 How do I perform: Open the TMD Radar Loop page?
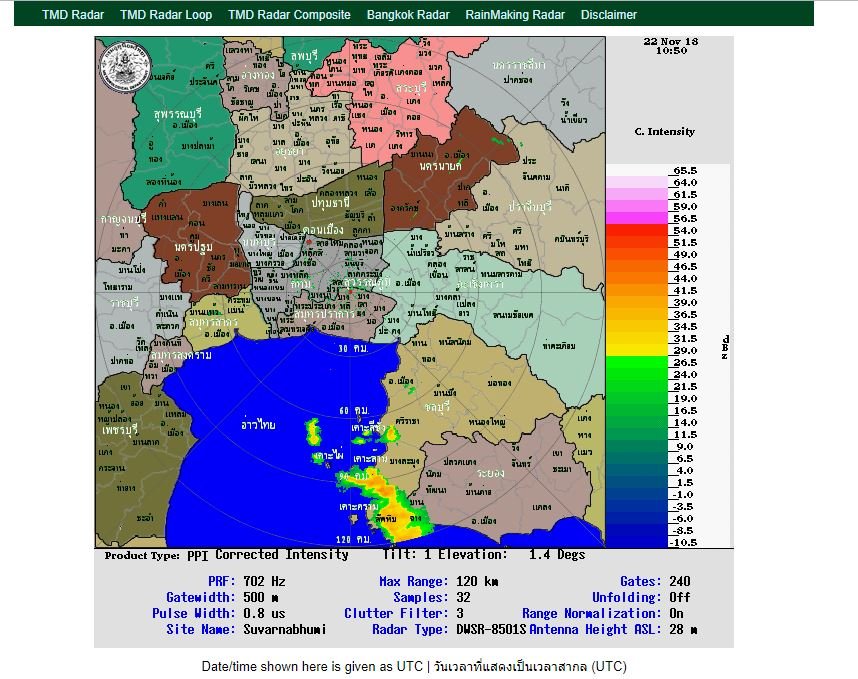(166, 15)
